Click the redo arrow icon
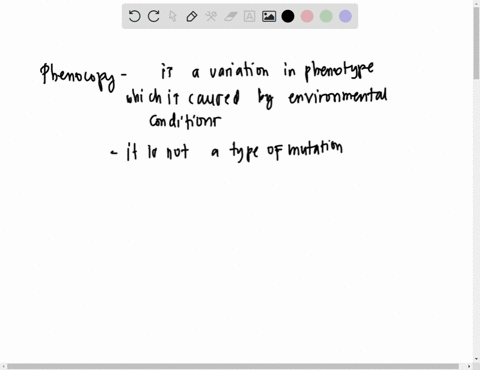 coord(154,16)
